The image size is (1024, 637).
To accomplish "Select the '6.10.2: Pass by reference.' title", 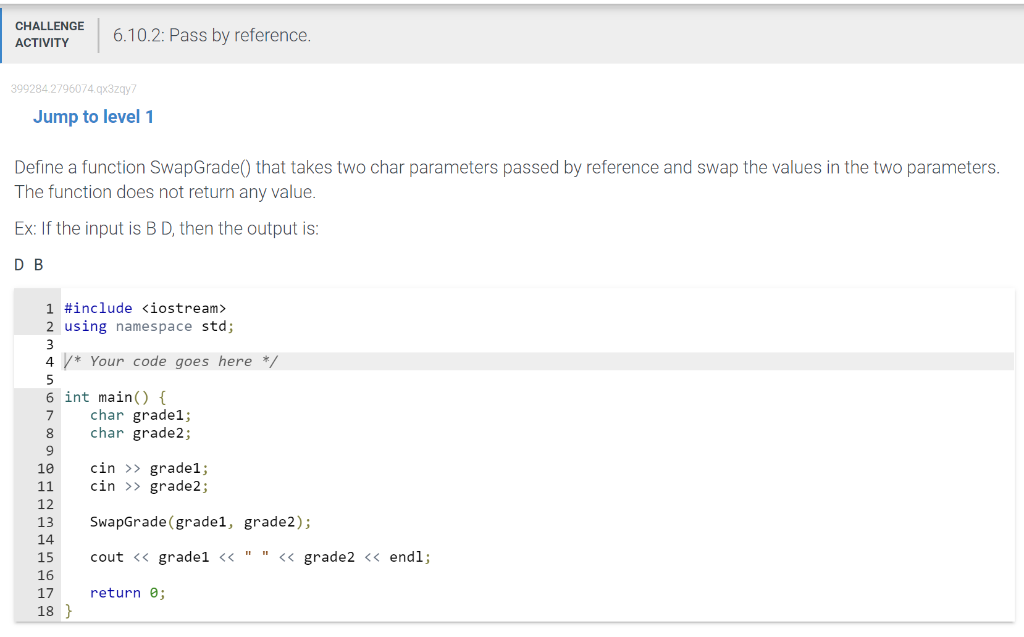I will pyautogui.click(x=212, y=35).
